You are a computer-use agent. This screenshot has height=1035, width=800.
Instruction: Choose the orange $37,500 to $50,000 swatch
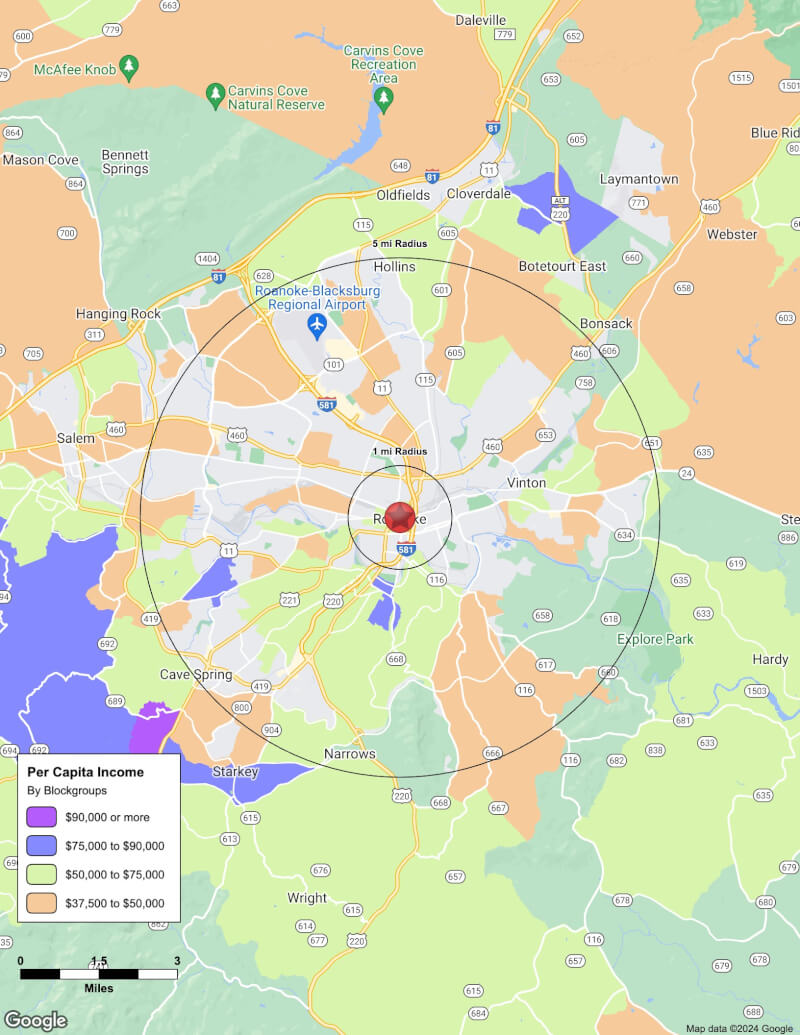coord(42,904)
